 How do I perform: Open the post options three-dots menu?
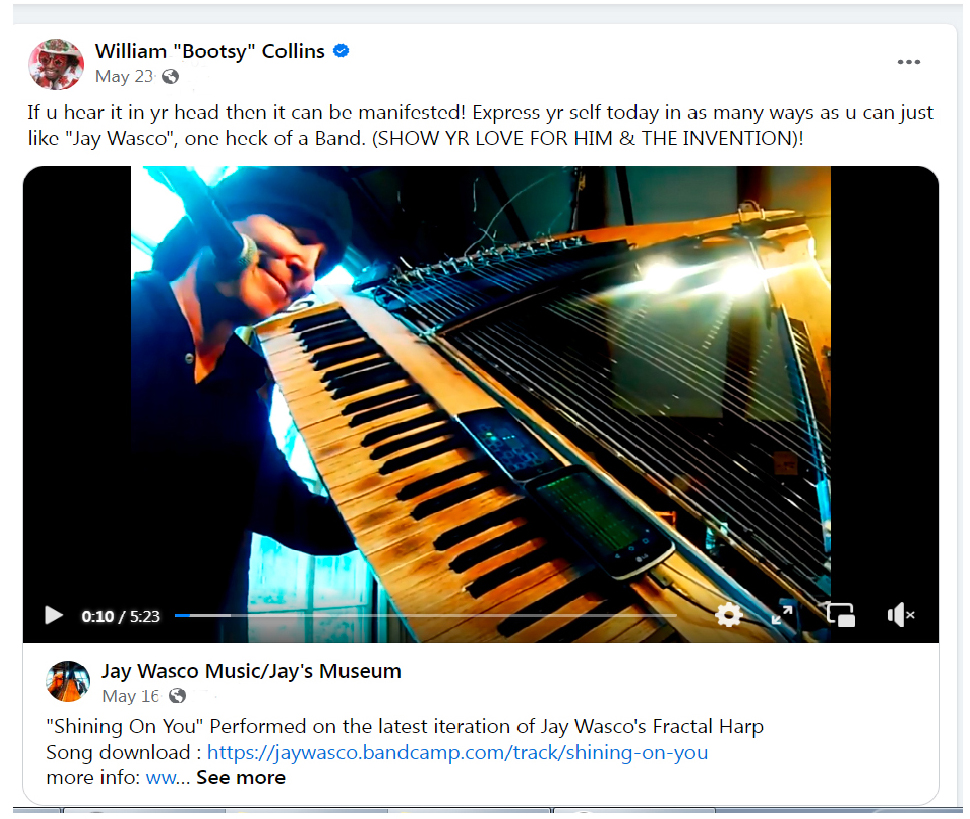click(x=908, y=62)
